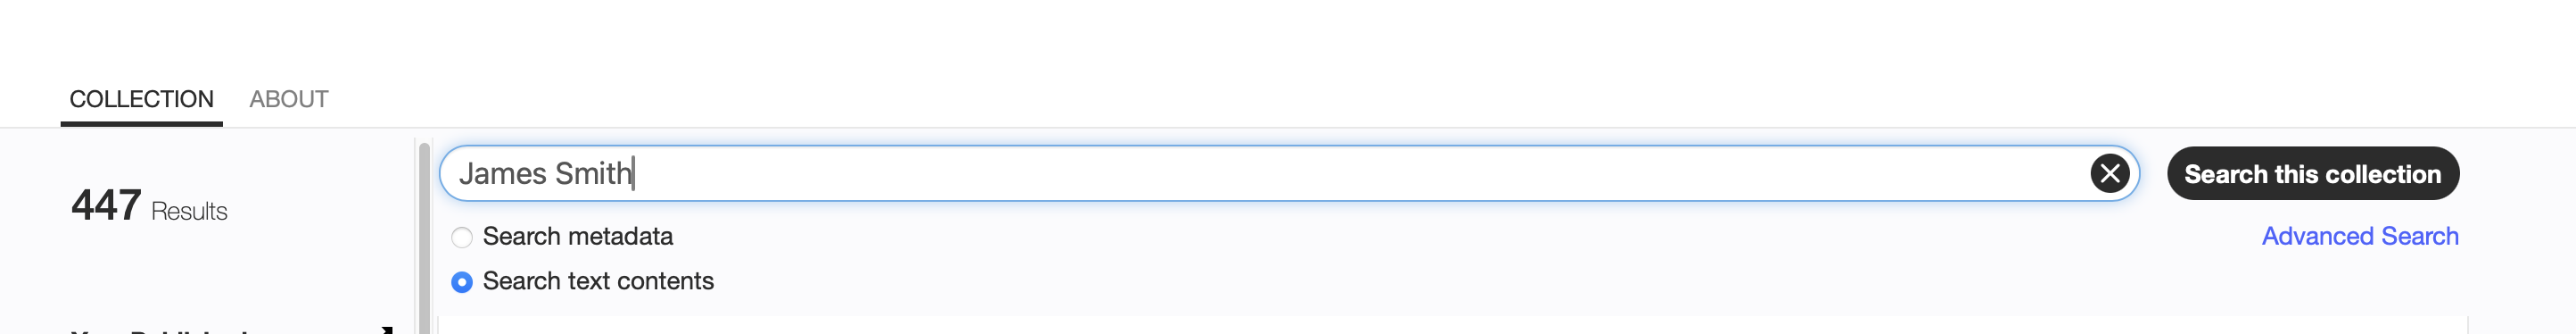The height and width of the screenshot is (334, 2576).
Task: Expand the Year Published facet section
Action: pyautogui.click(x=232, y=329)
